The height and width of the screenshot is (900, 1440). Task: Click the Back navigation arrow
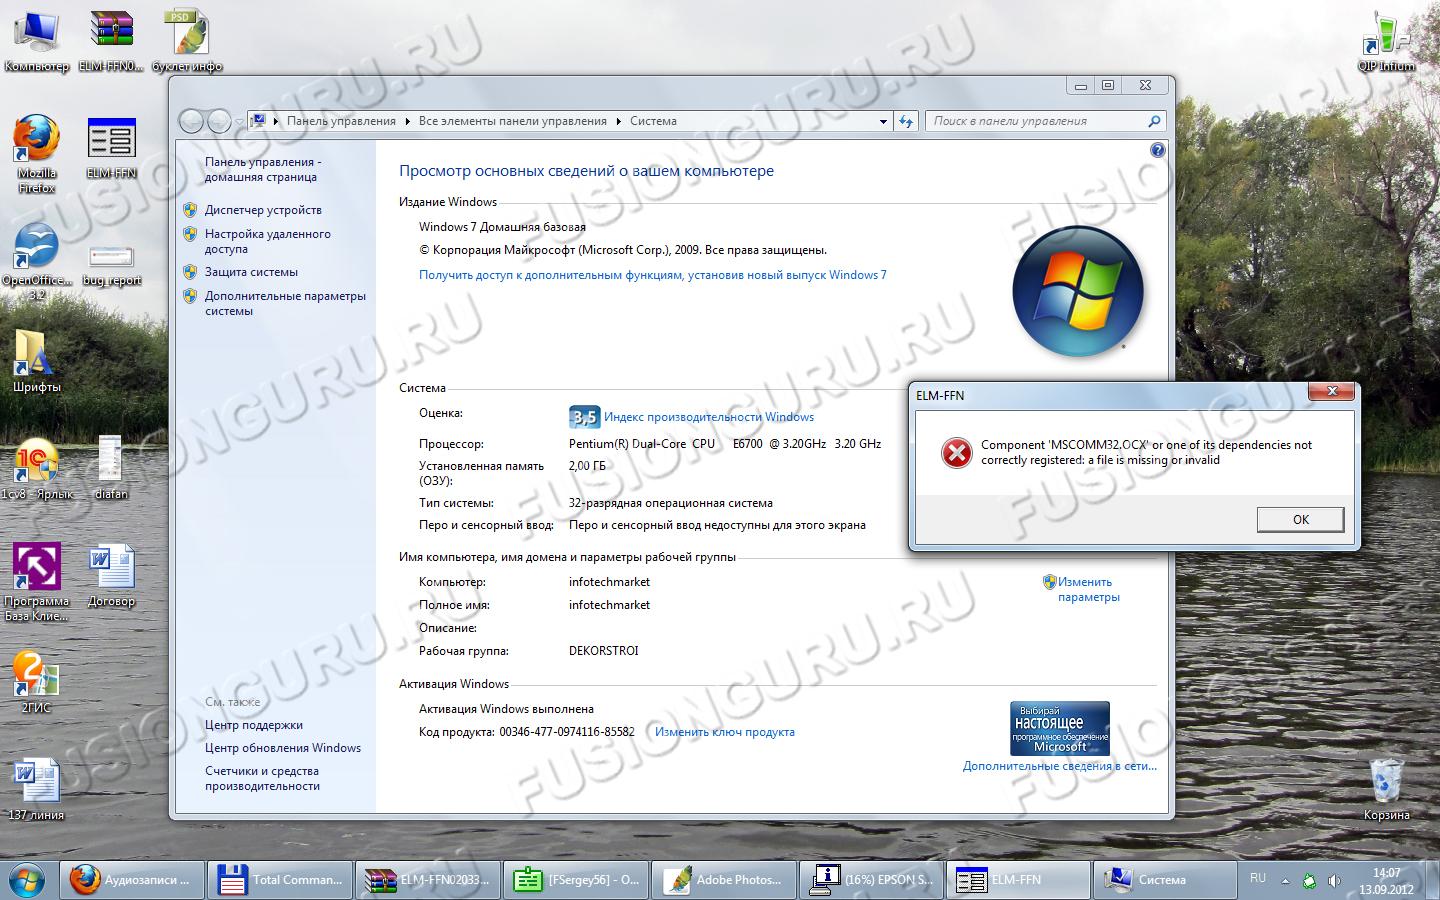(191, 121)
